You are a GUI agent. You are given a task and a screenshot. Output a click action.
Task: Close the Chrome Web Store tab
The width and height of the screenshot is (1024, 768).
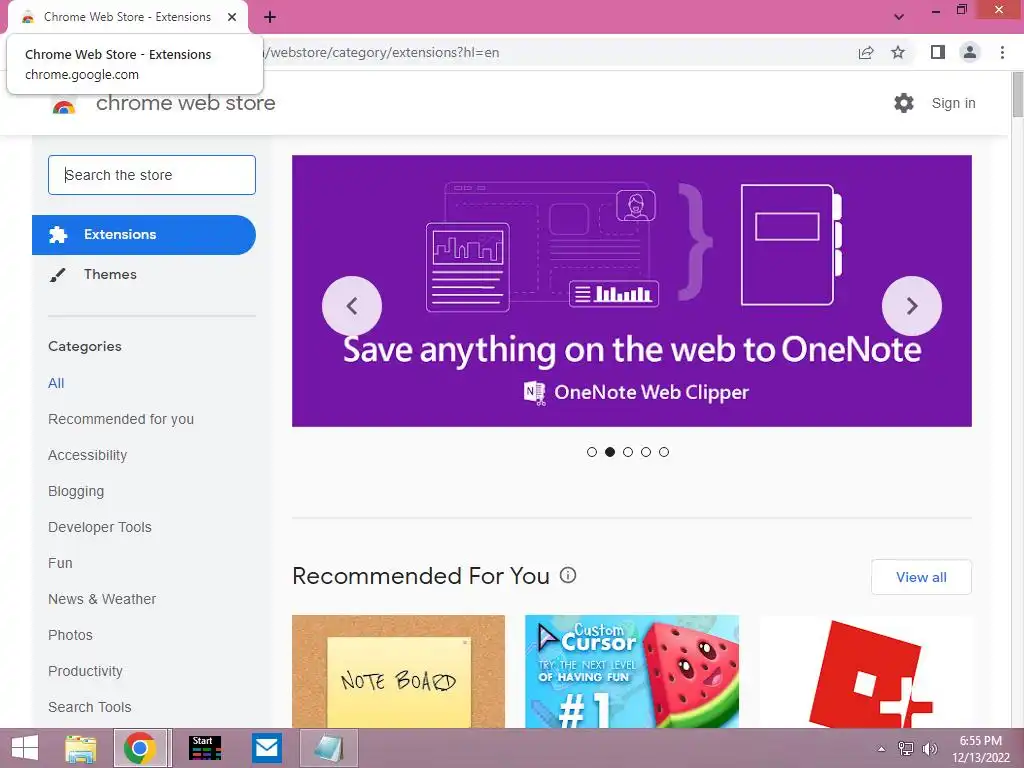(x=232, y=17)
